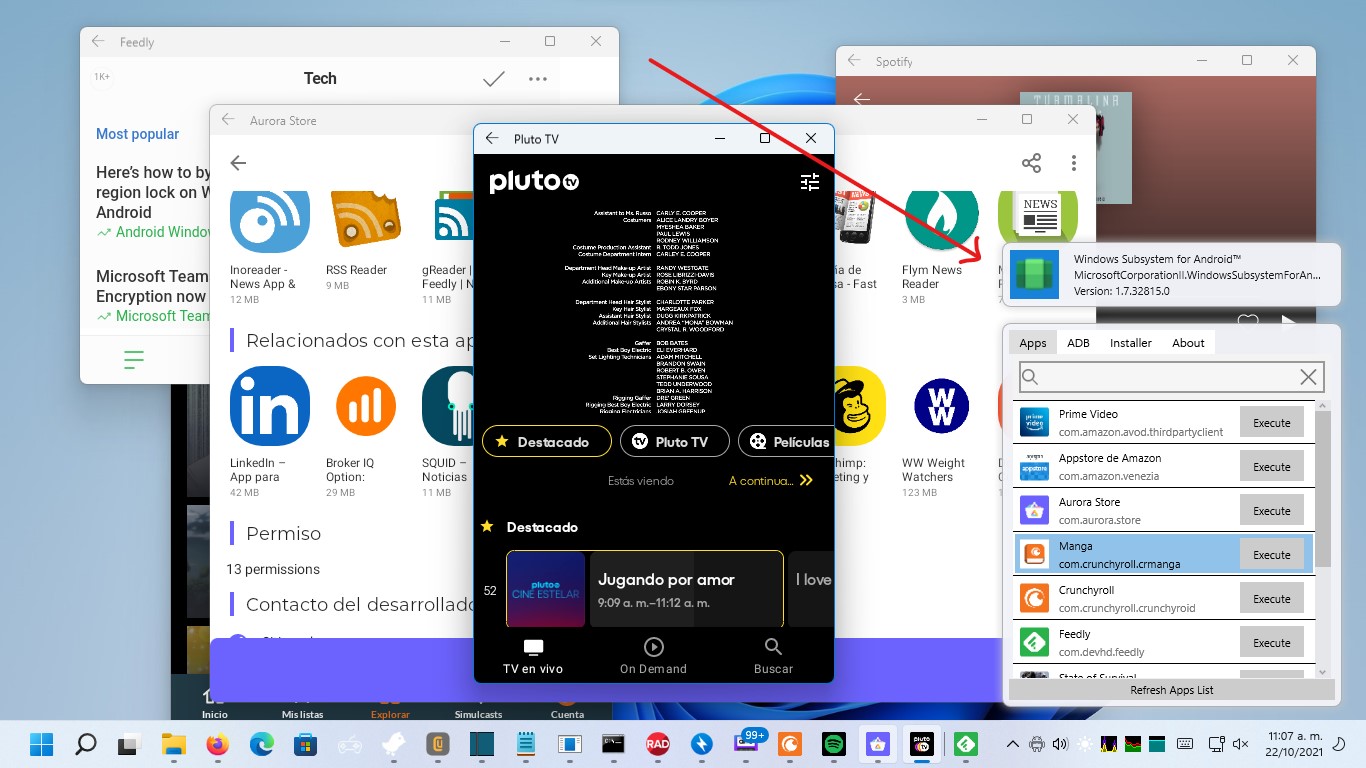Screen dimensions: 1366x768
Task: Switch to the ADB tab
Action: (x=1078, y=342)
